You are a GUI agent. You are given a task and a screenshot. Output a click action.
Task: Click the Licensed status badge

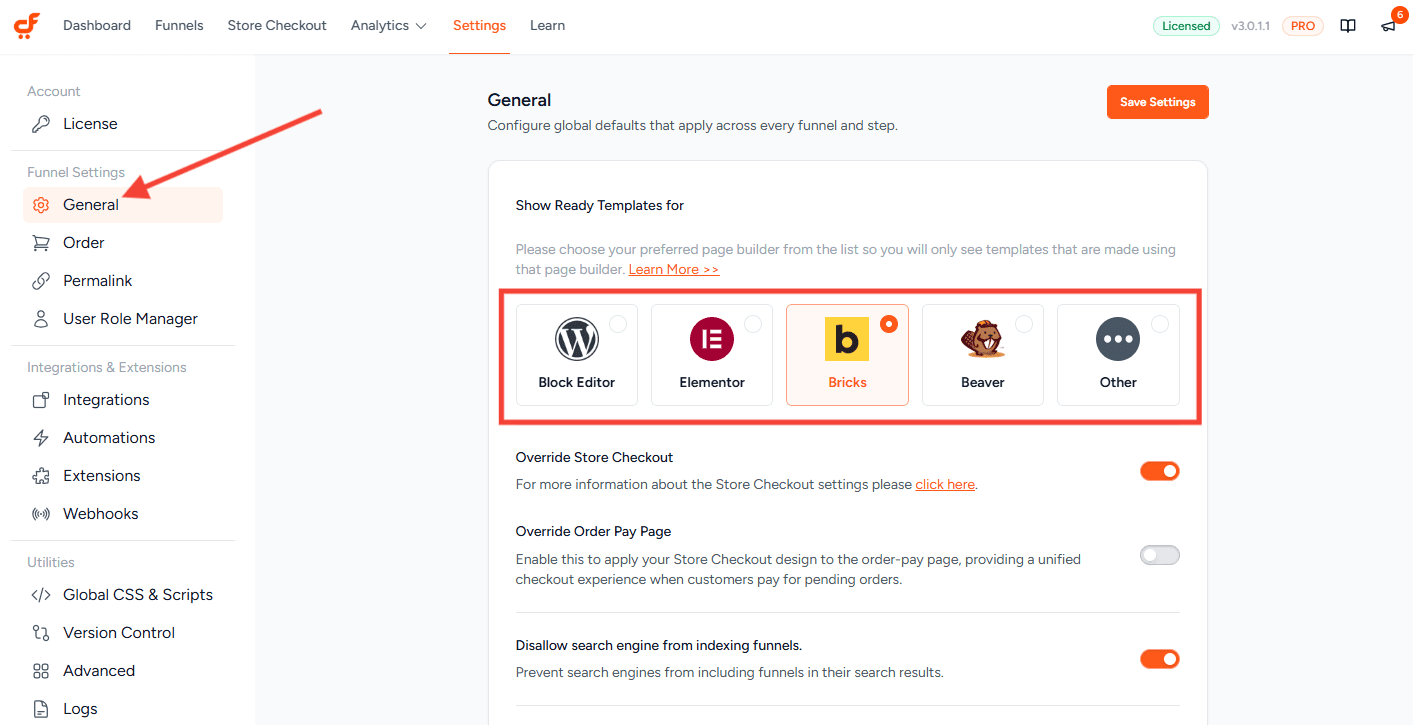tap(1186, 26)
